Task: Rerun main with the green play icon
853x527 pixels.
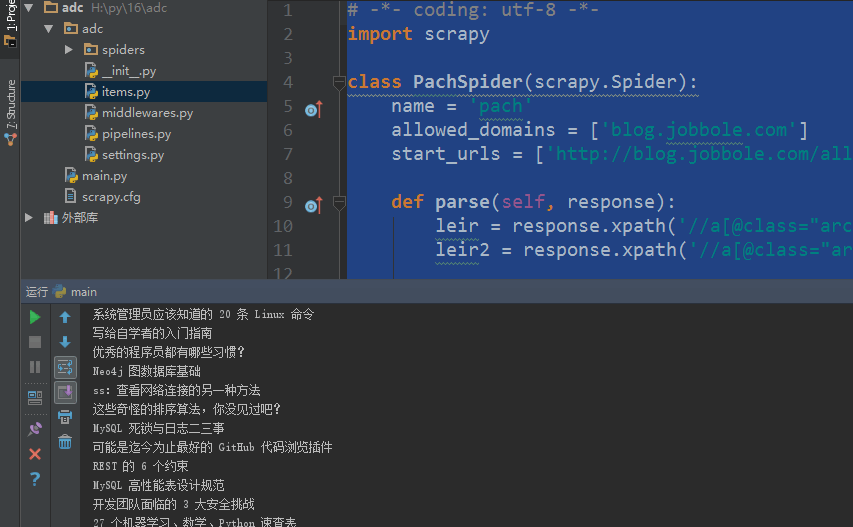Action: [35, 317]
